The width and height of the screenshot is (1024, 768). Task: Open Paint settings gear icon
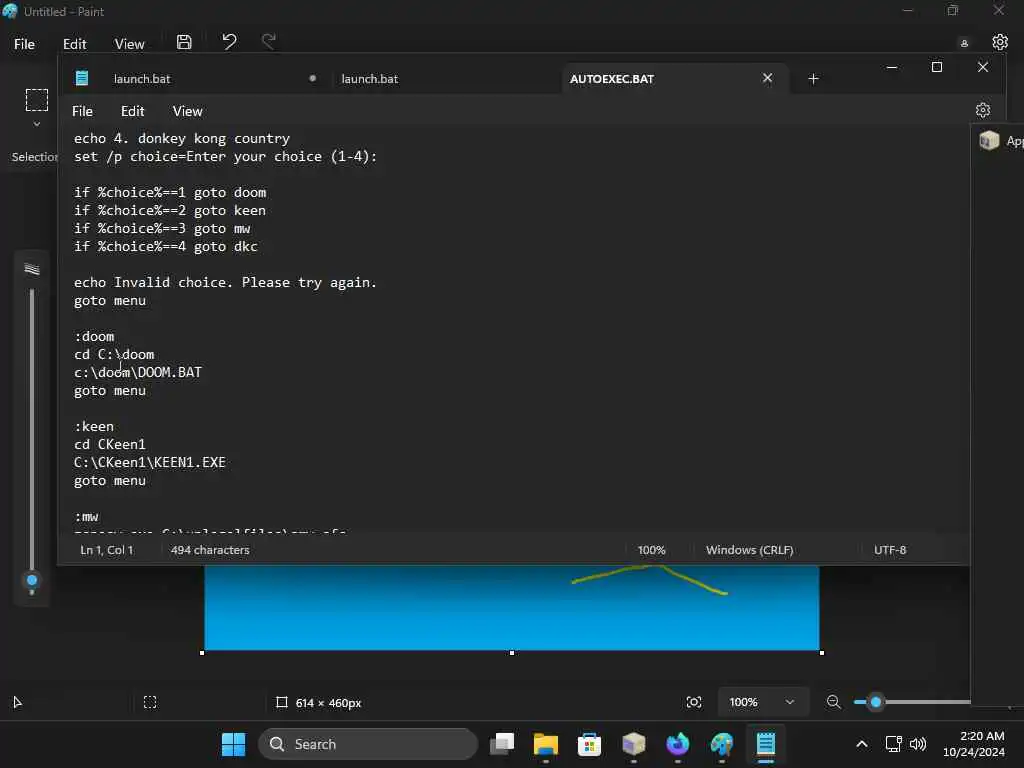pos(1000,42)
